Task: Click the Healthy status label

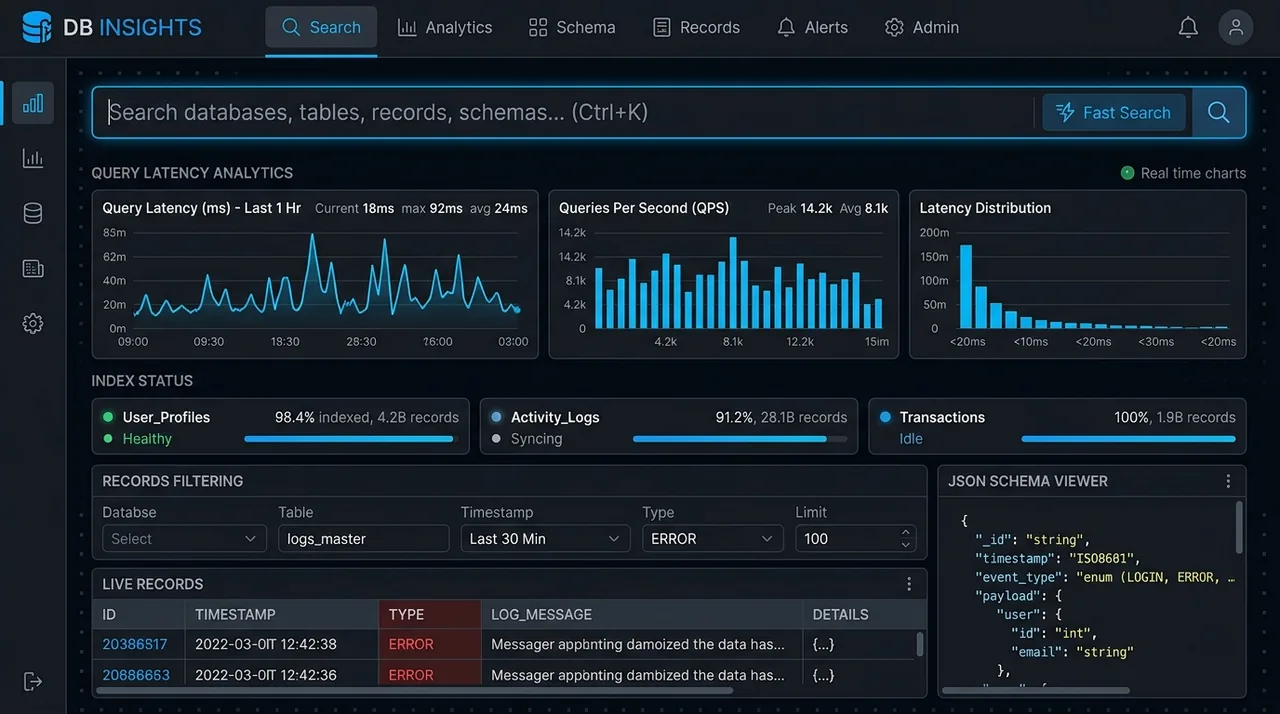Action: click(x=147, y=439)
